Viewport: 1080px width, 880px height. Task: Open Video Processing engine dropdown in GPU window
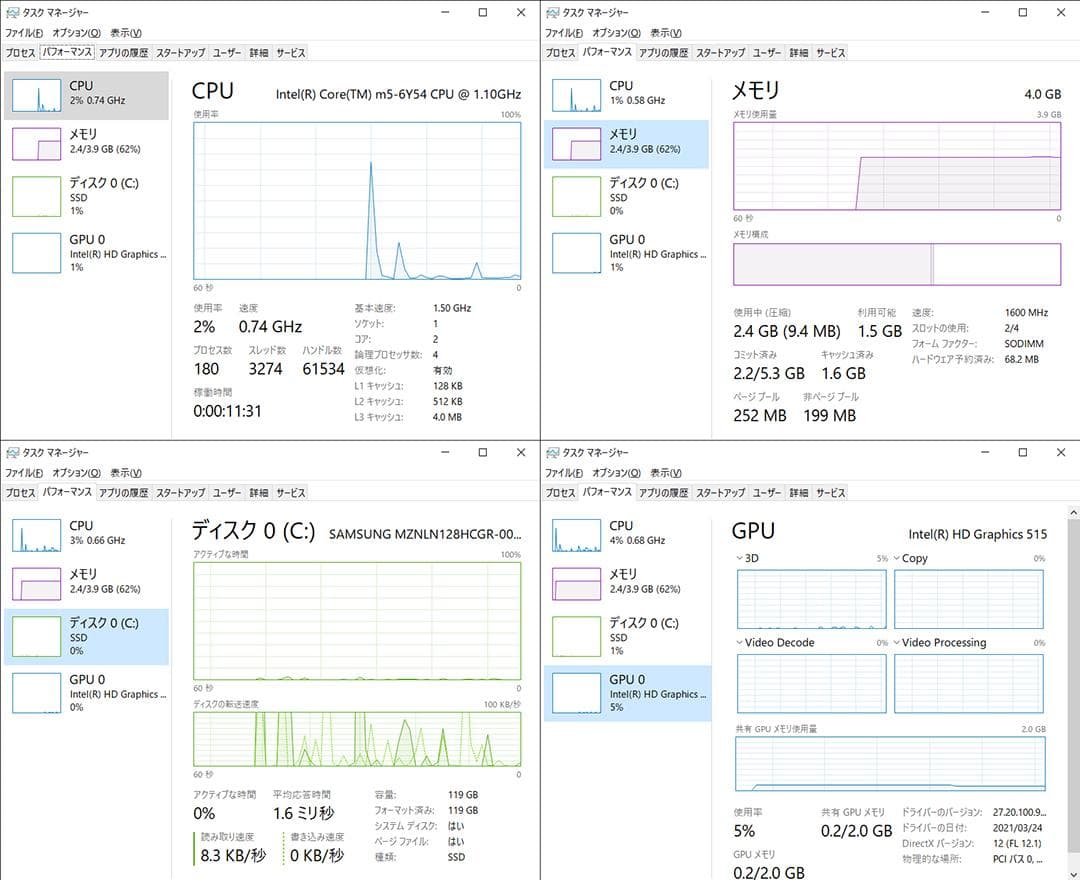tap(897, 642)
